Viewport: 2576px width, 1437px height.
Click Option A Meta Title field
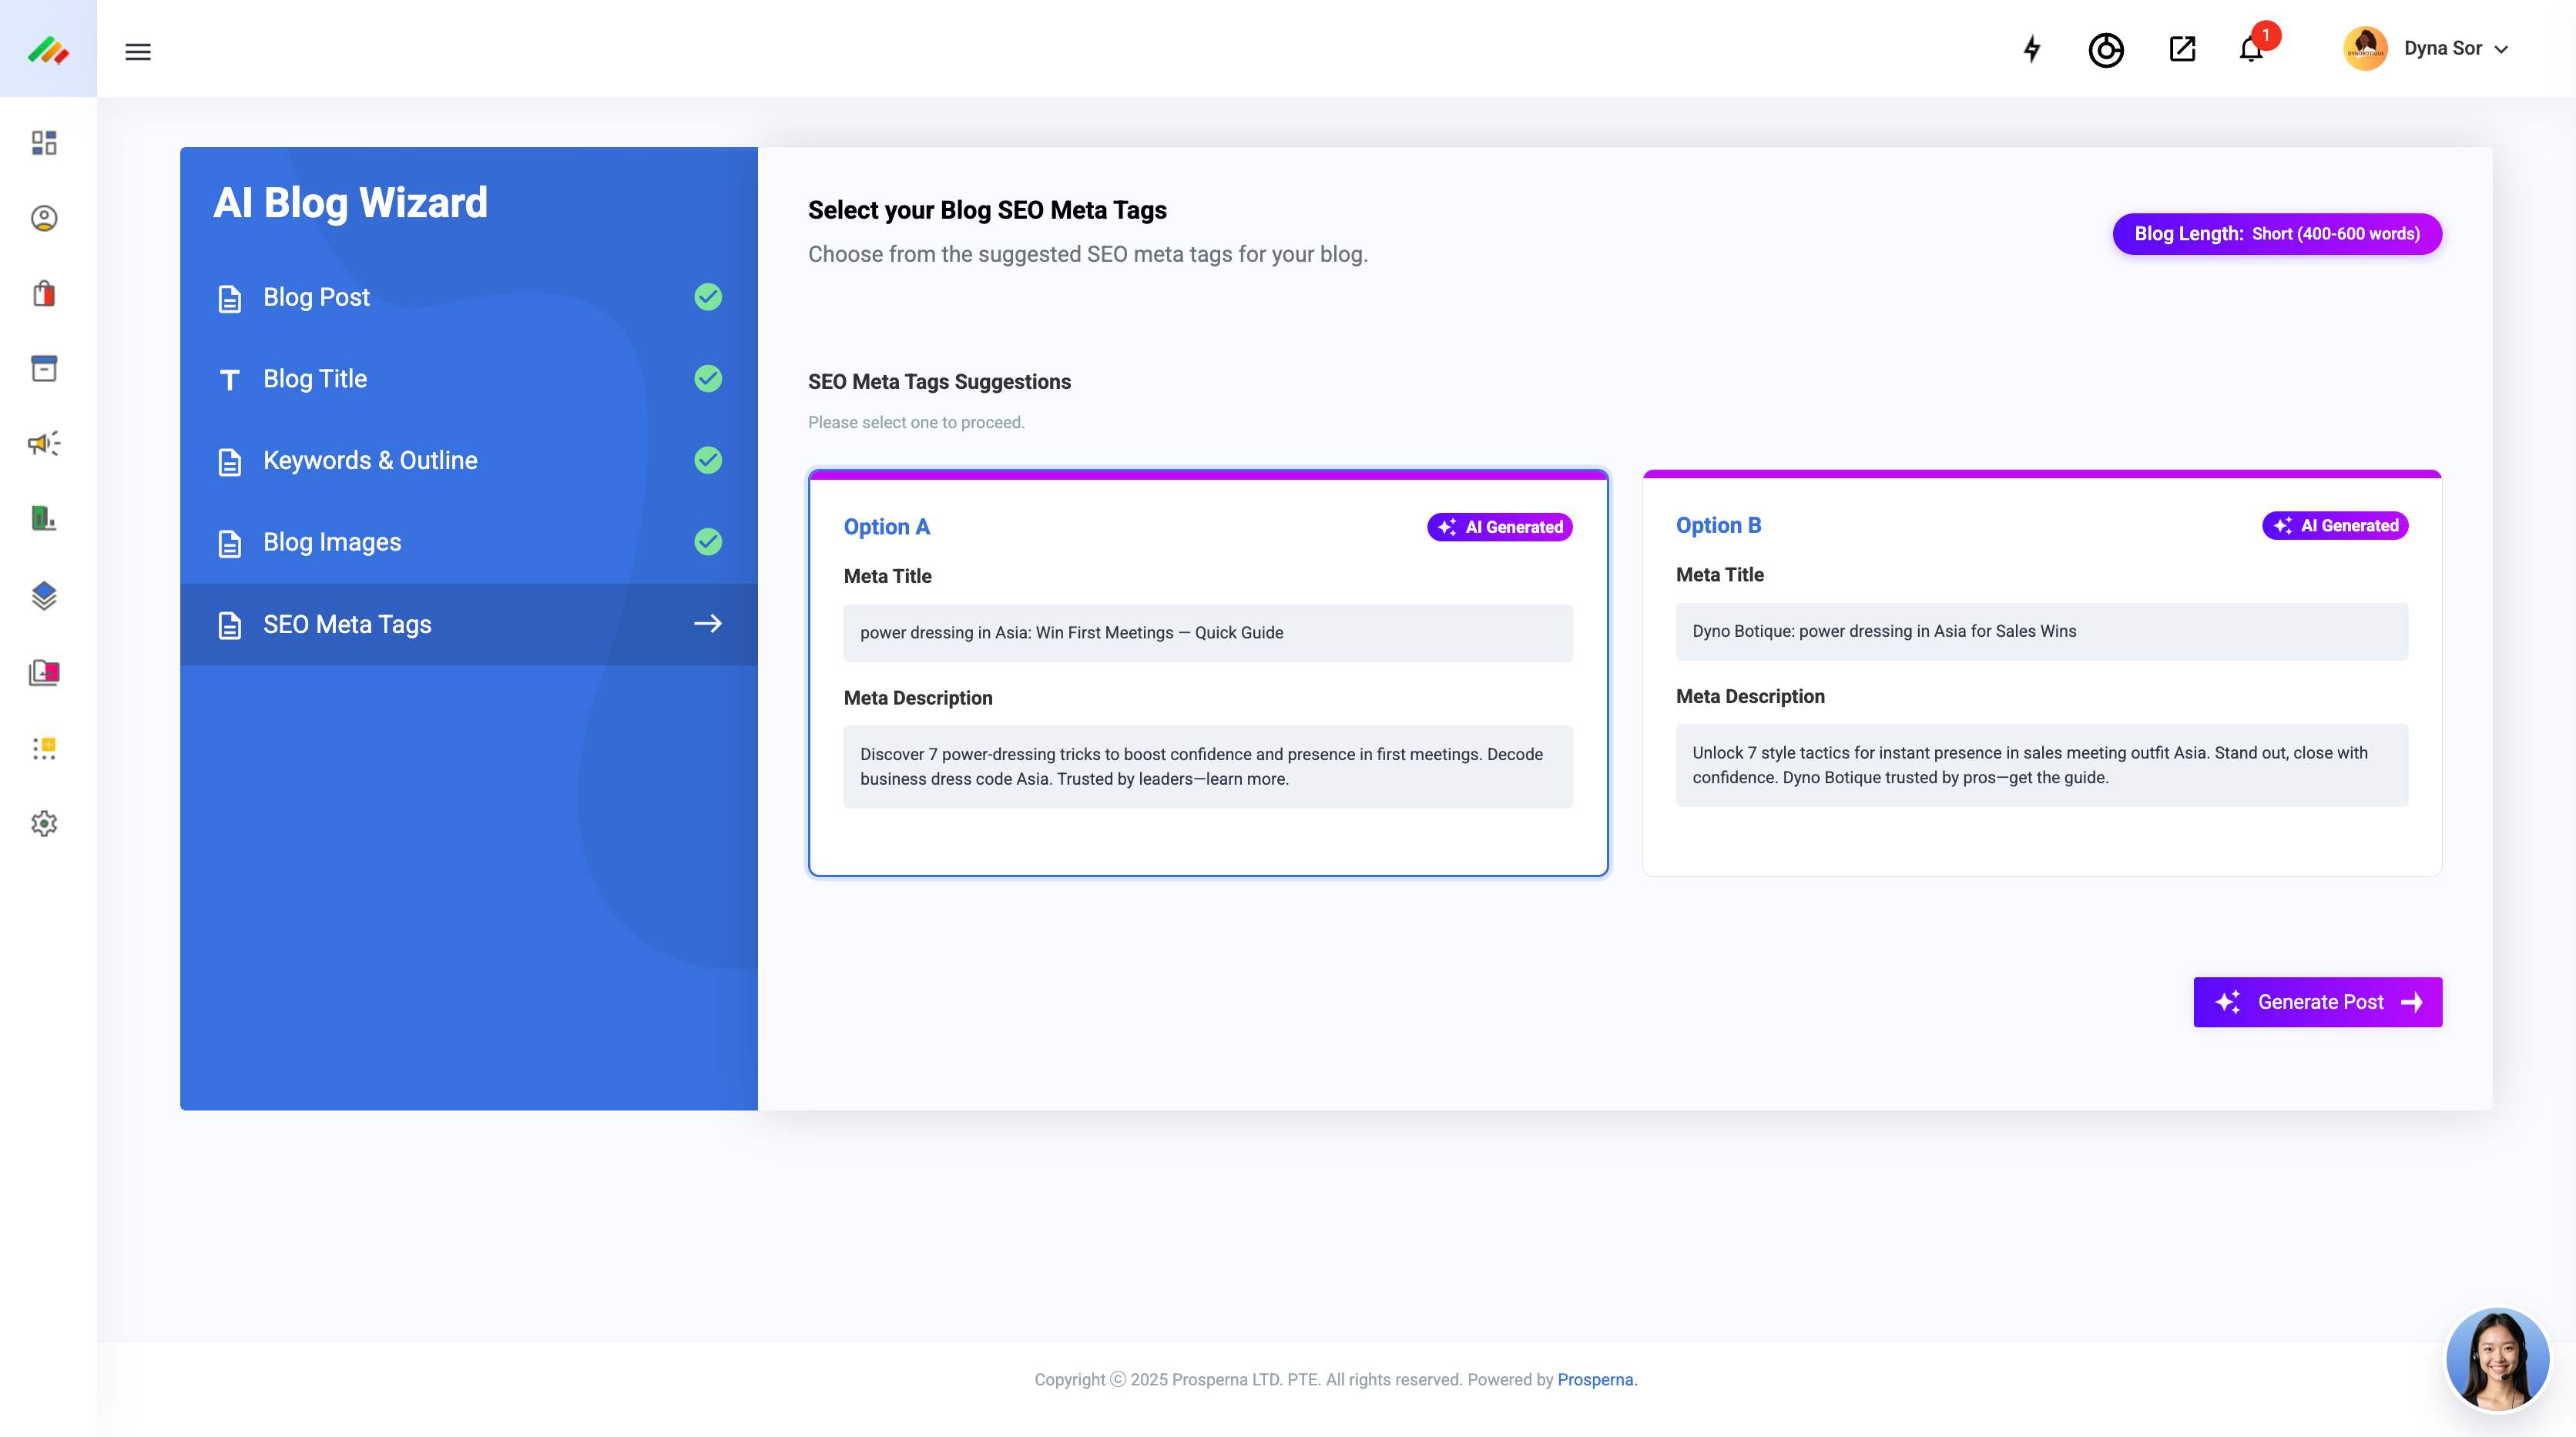[x=1208, y=633]
